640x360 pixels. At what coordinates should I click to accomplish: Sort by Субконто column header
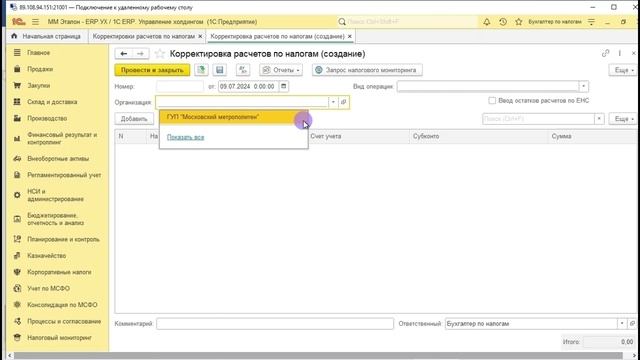pos(479,136)
